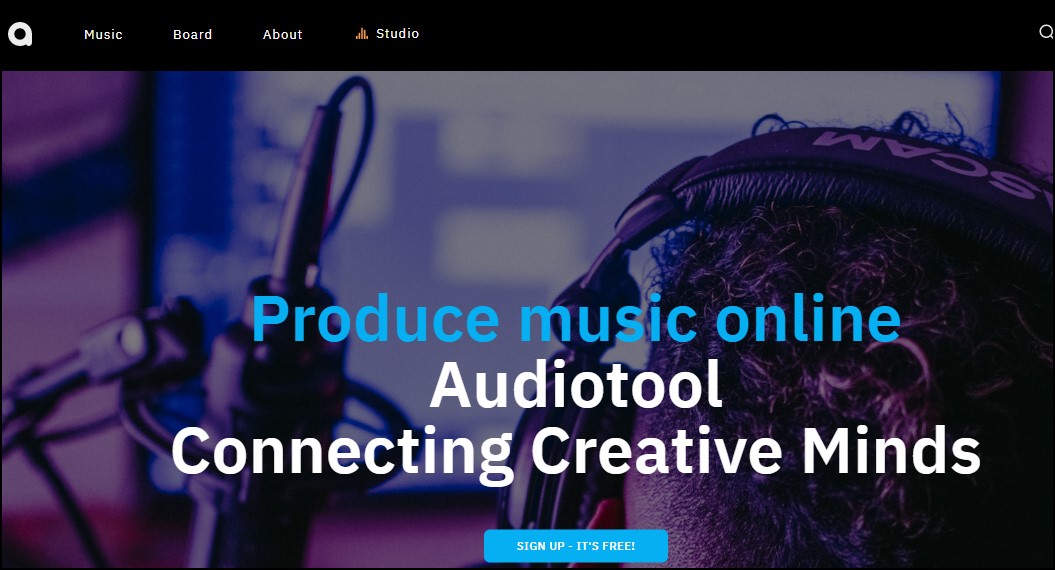Click the orange bars Studio icon

pos(361,34)
